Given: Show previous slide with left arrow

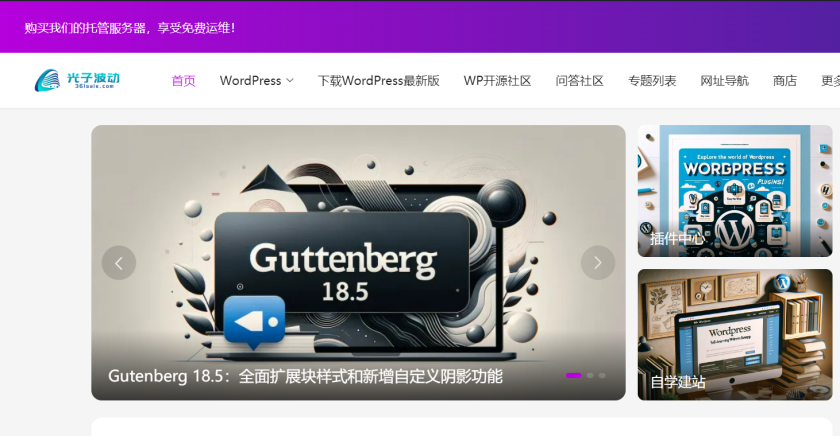Looking at the screenshot, I should (119, 262).
